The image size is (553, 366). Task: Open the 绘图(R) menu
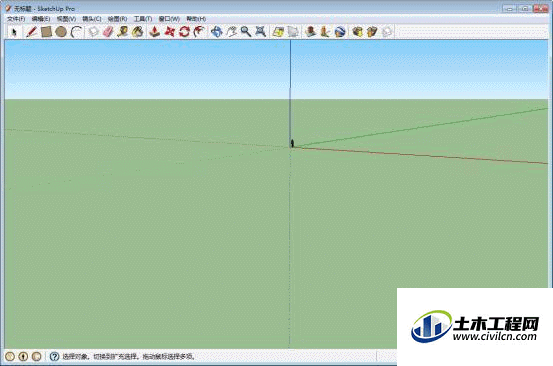click(x=117, y=19)
